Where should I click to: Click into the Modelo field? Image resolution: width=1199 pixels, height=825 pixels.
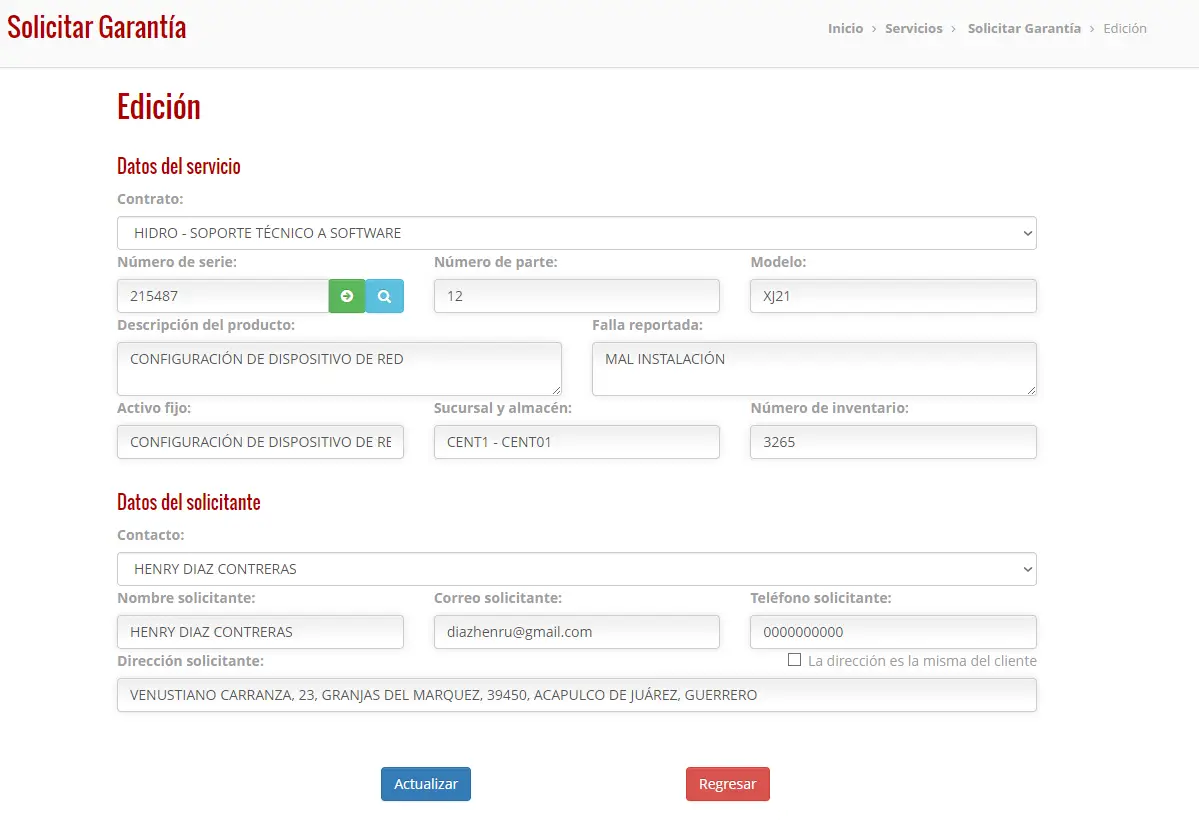pyautogui.click(x=893, y=296)
